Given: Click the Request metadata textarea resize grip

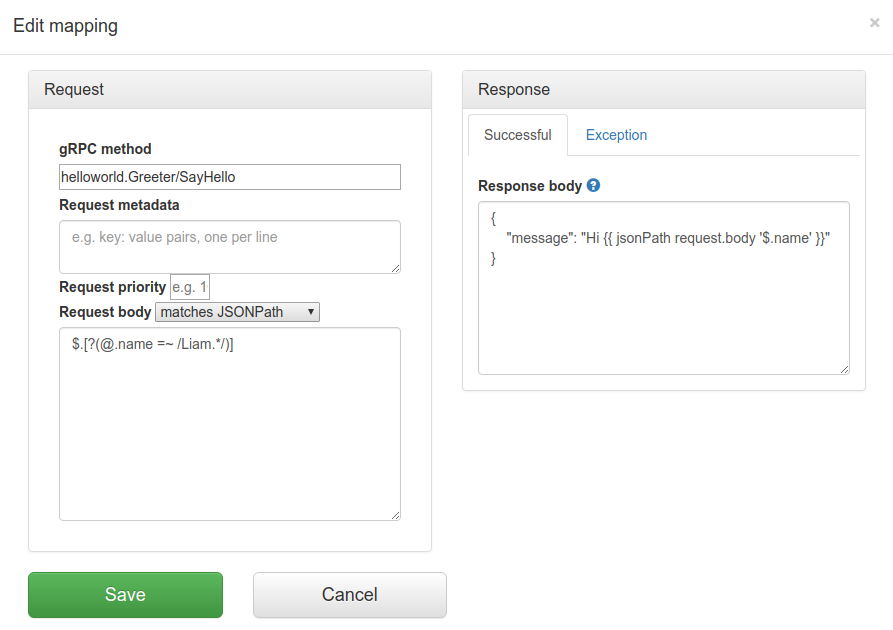Looking at the screenshot, I should (395, 269).
